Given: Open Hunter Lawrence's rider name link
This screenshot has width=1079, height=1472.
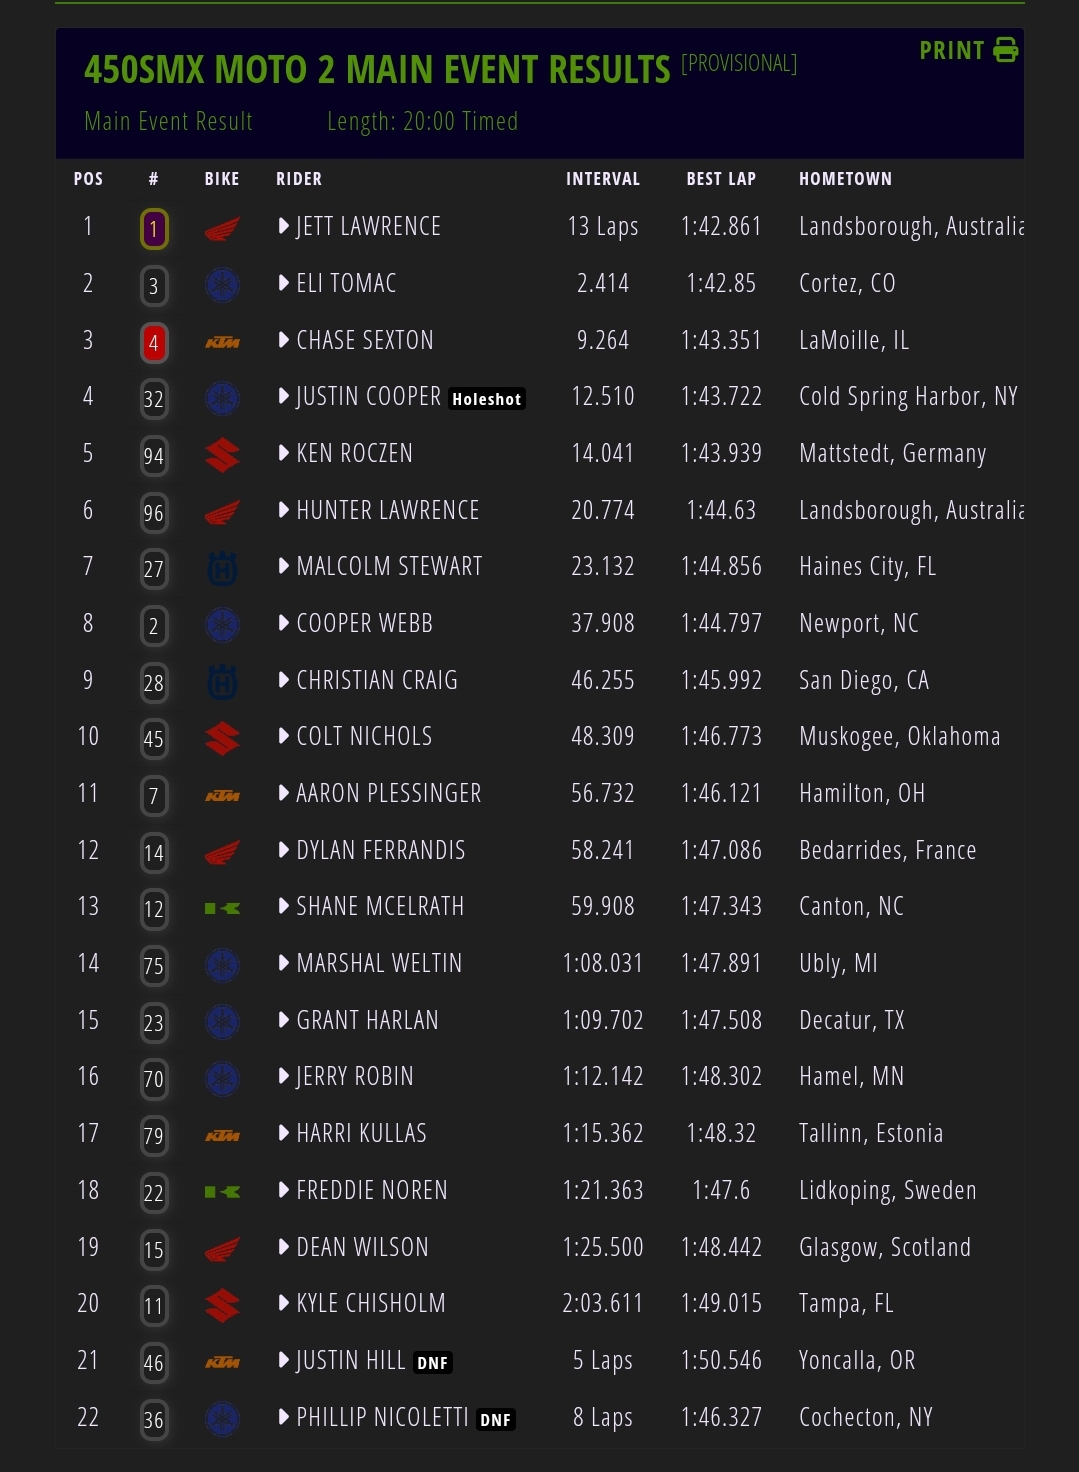Looking at the screenshot, I should click(x=388, y=511).
